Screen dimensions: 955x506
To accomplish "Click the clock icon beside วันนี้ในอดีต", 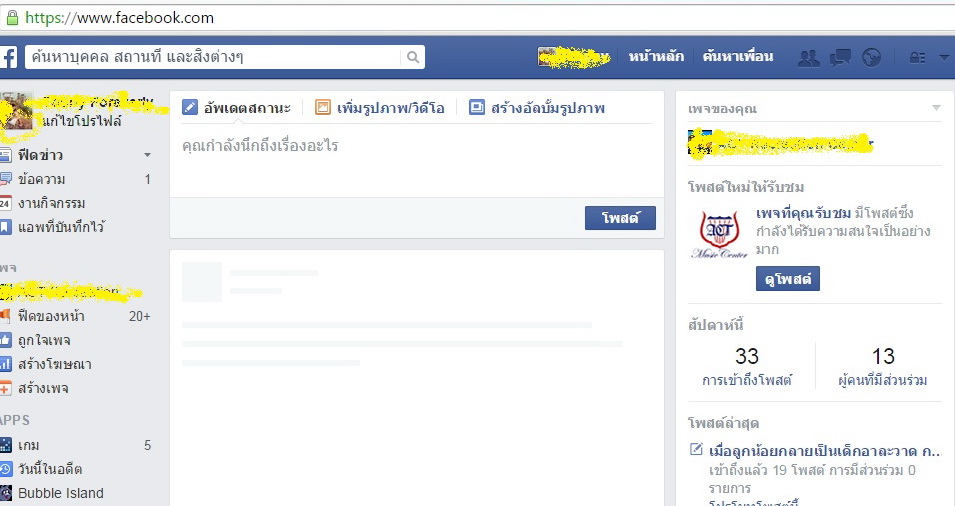I will coord(5,469).
